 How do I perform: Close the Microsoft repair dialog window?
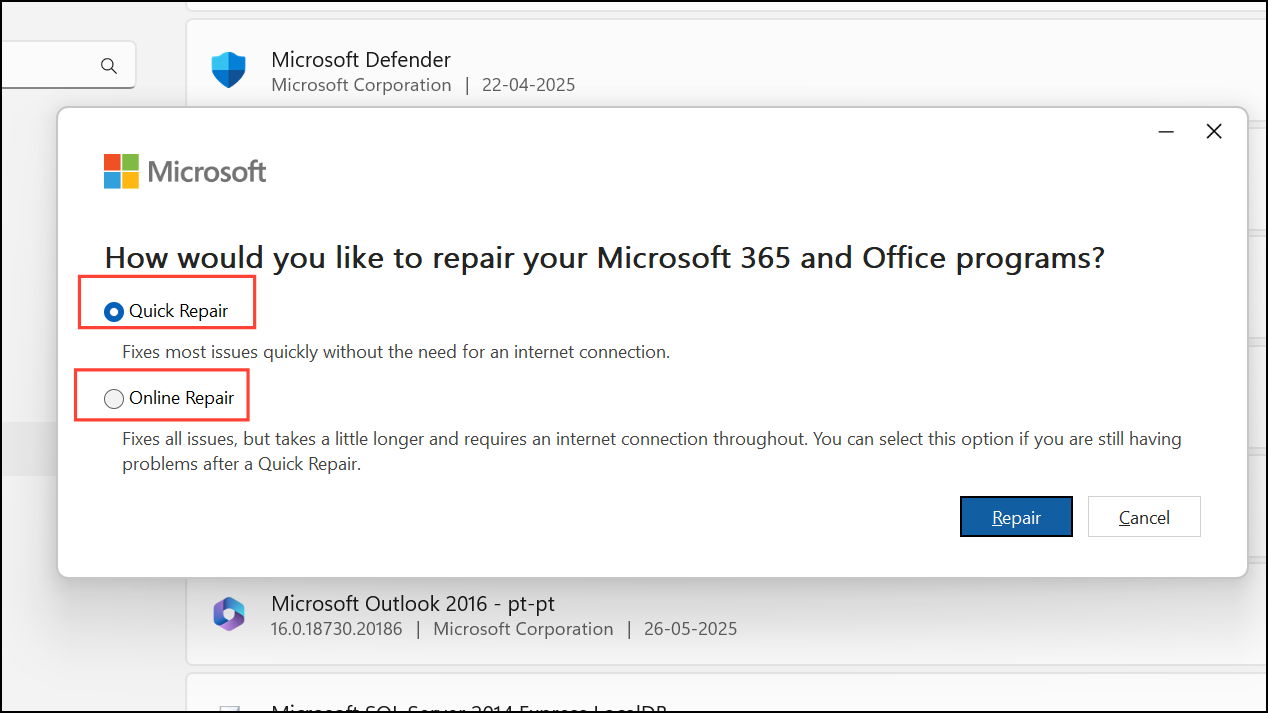pos(1214,131)
